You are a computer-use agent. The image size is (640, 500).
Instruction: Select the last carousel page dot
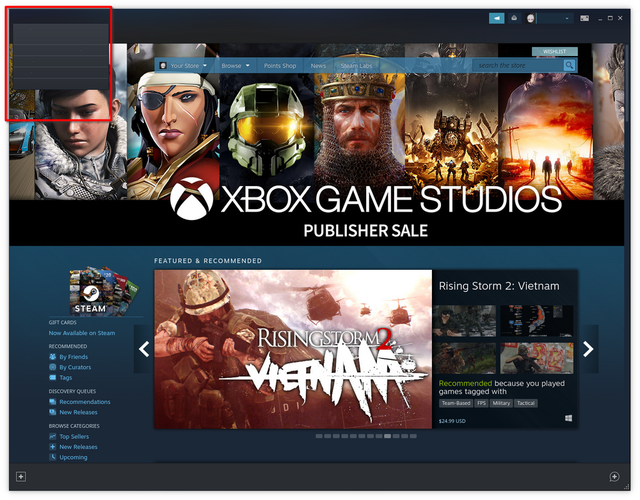(x=413, y=436)
